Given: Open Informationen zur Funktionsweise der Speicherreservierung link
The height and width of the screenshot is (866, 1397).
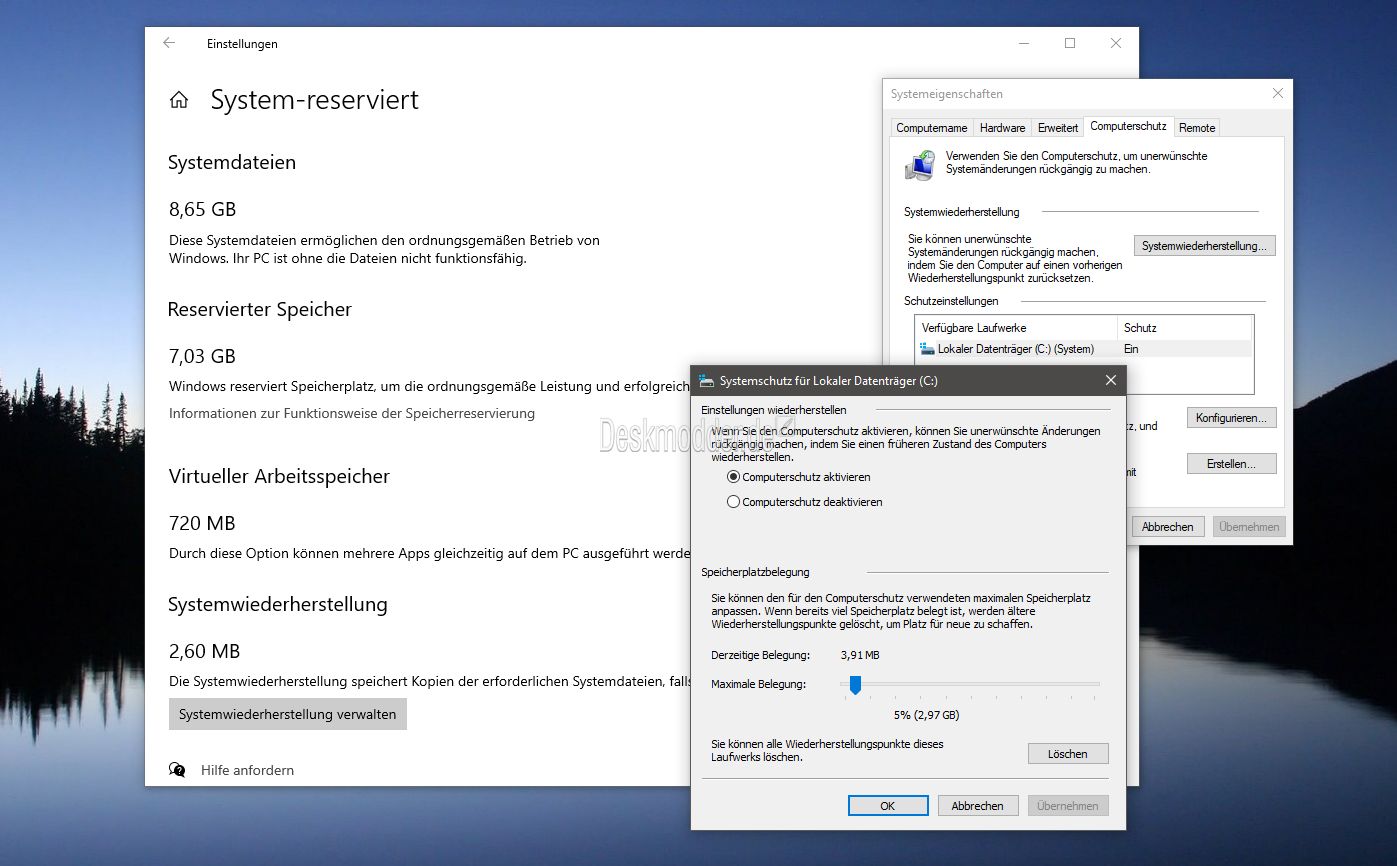Looking at the screenshot, I should click(352, 413).
